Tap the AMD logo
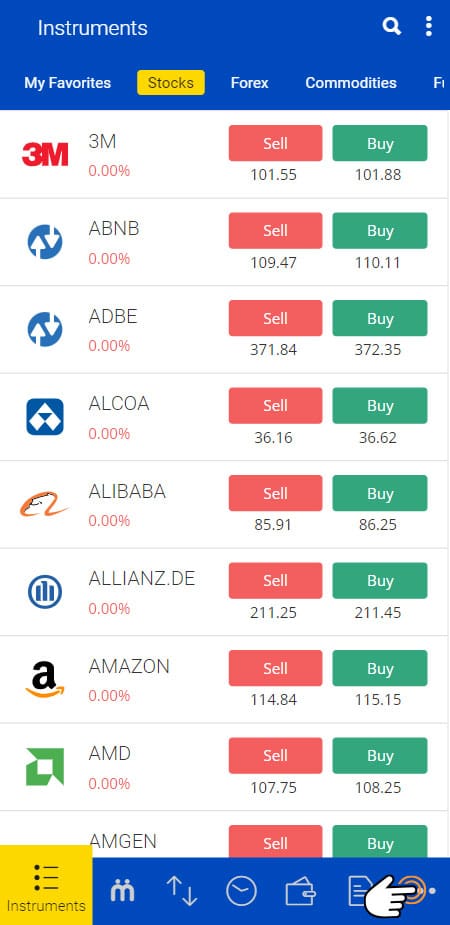Screen dimensions: 450x925 coord(45,767)
